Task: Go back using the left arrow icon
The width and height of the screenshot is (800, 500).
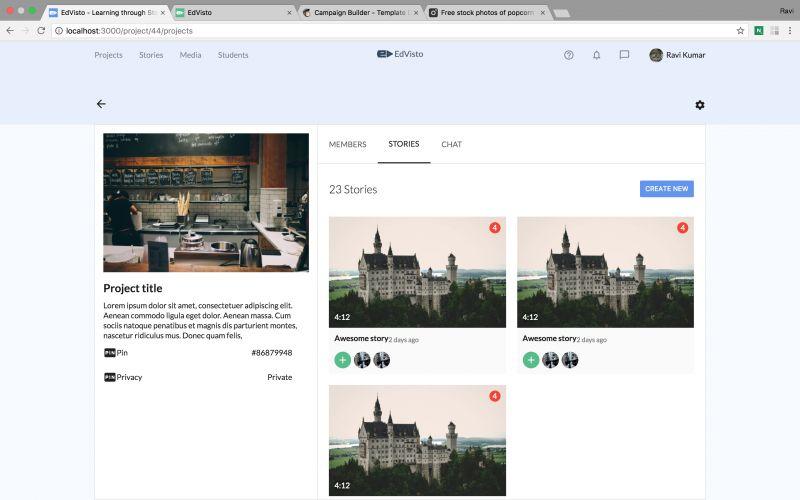Action: click(x=101, y=104)
